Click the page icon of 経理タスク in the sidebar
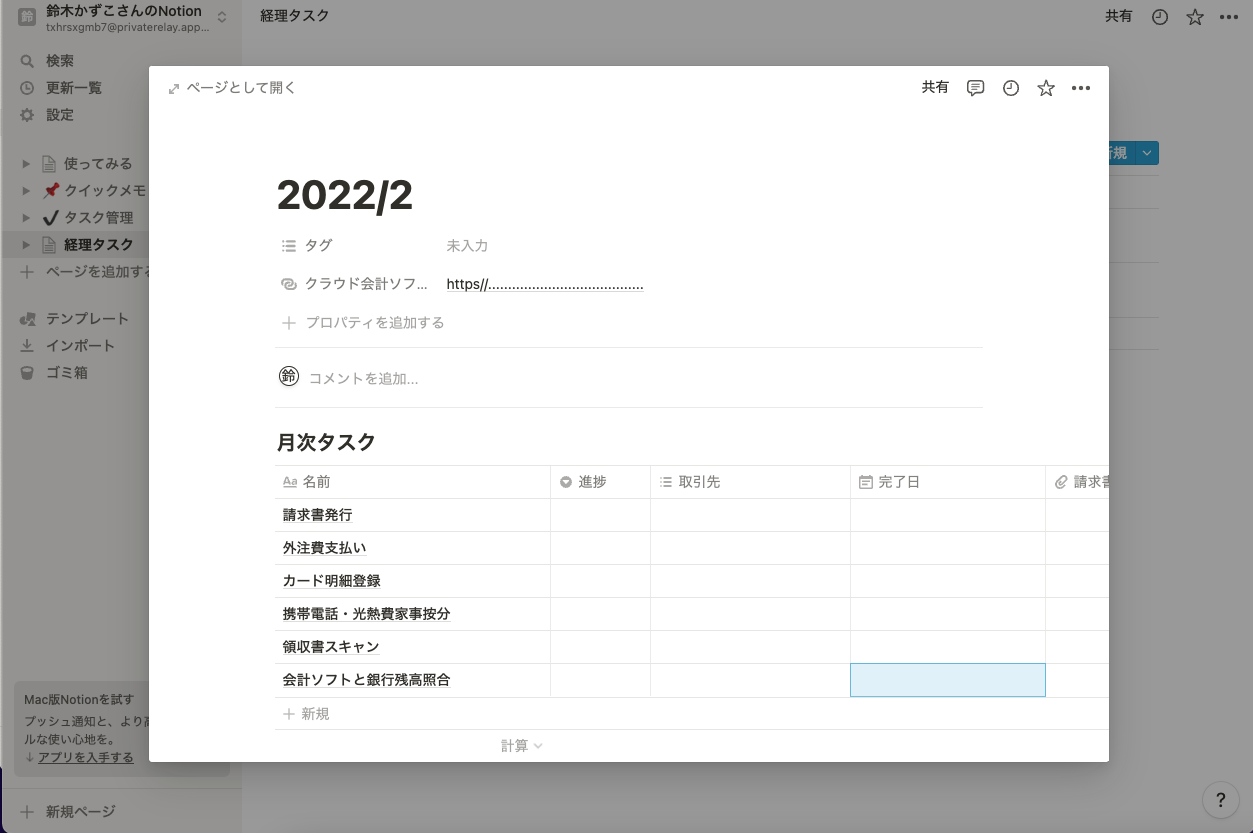Image resolution: width=1253 pixels, height=833 pixels. (48, 245)
